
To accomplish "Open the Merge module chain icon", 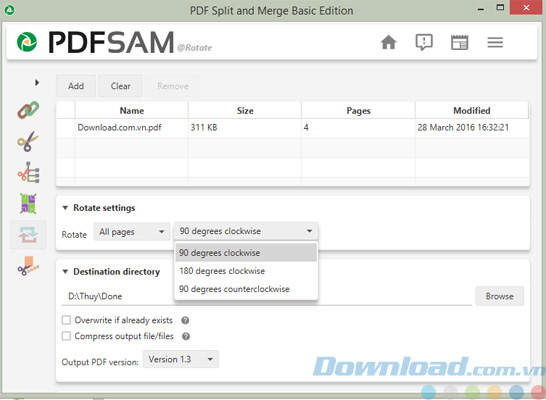I will (x=28, y=110).
